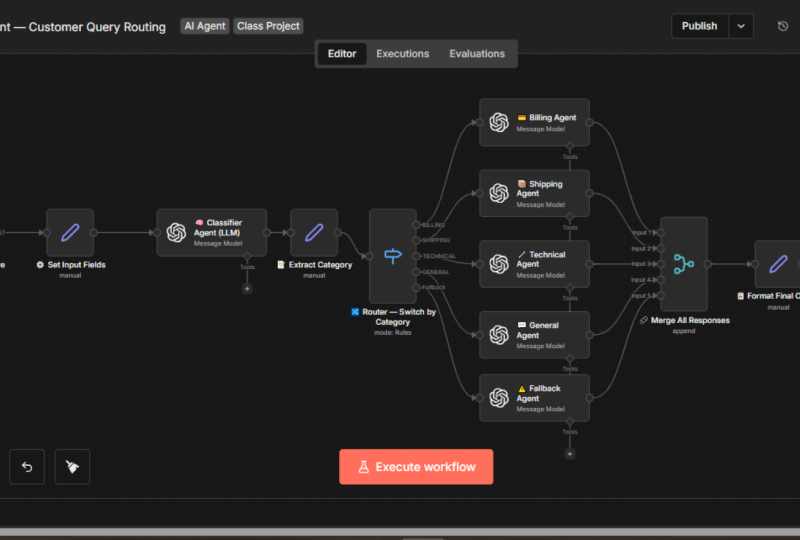Click the Fallback output port on Router
800x540 pixels.
point(416,288)
